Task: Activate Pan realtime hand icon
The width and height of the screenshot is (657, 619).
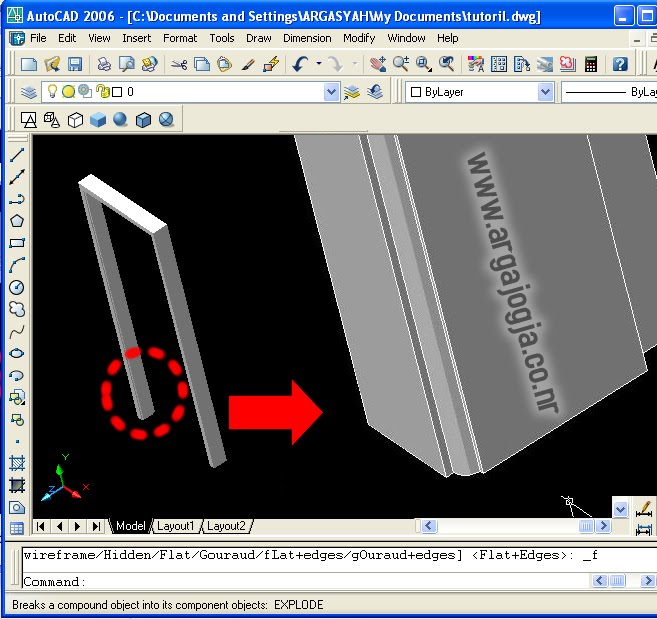Action: (x=378, y=64)
